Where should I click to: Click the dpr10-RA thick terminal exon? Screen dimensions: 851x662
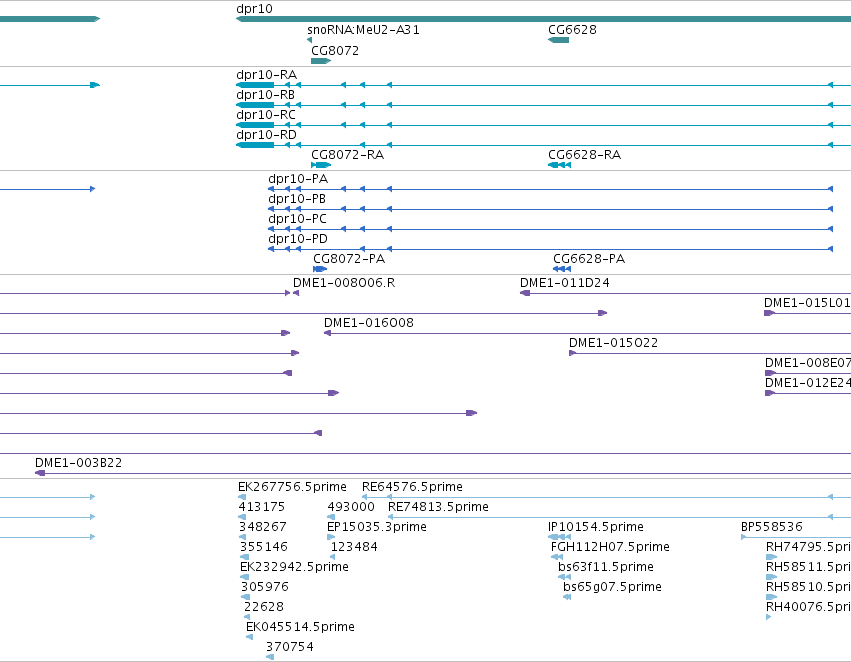tap(255, 85)
